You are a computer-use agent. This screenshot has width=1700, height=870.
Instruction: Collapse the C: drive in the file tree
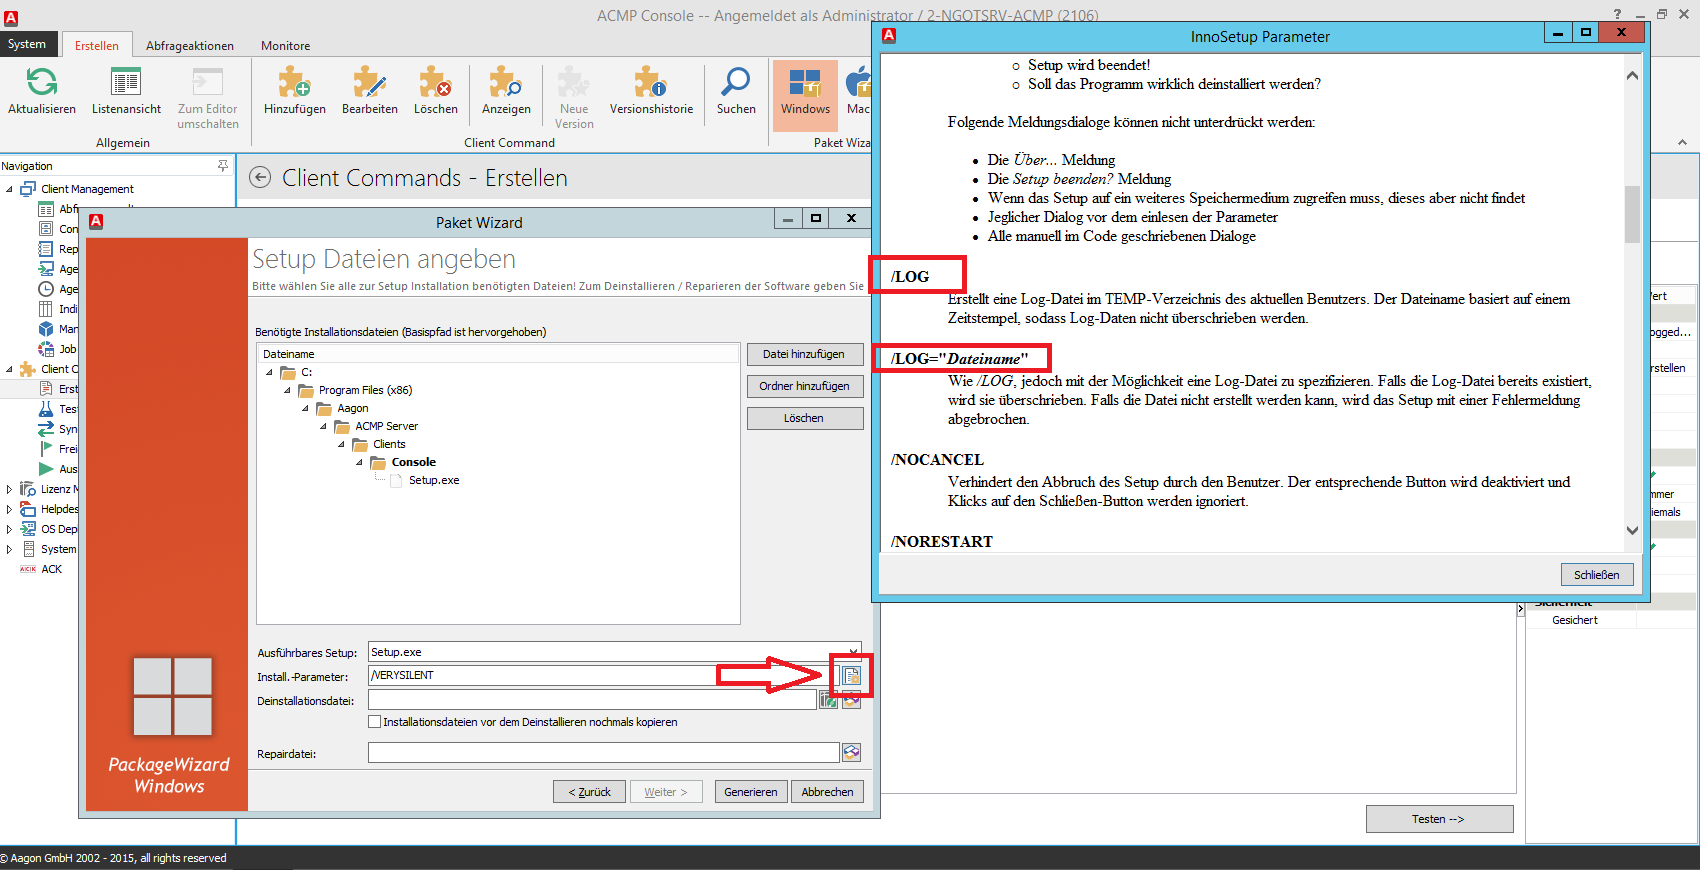click(269, 372)
